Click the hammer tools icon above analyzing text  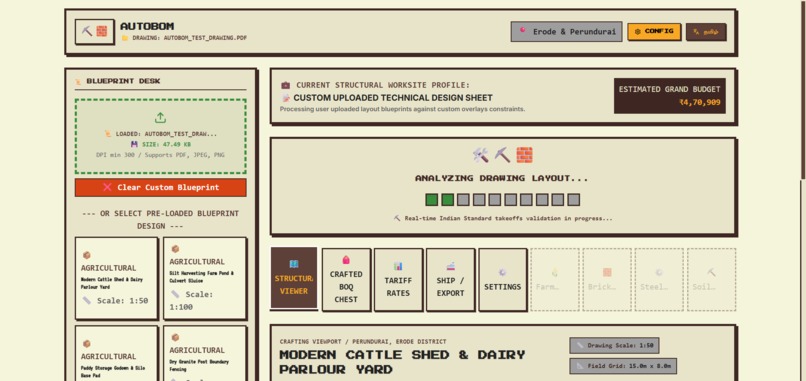pyautogui.click(x=481, y=155)
